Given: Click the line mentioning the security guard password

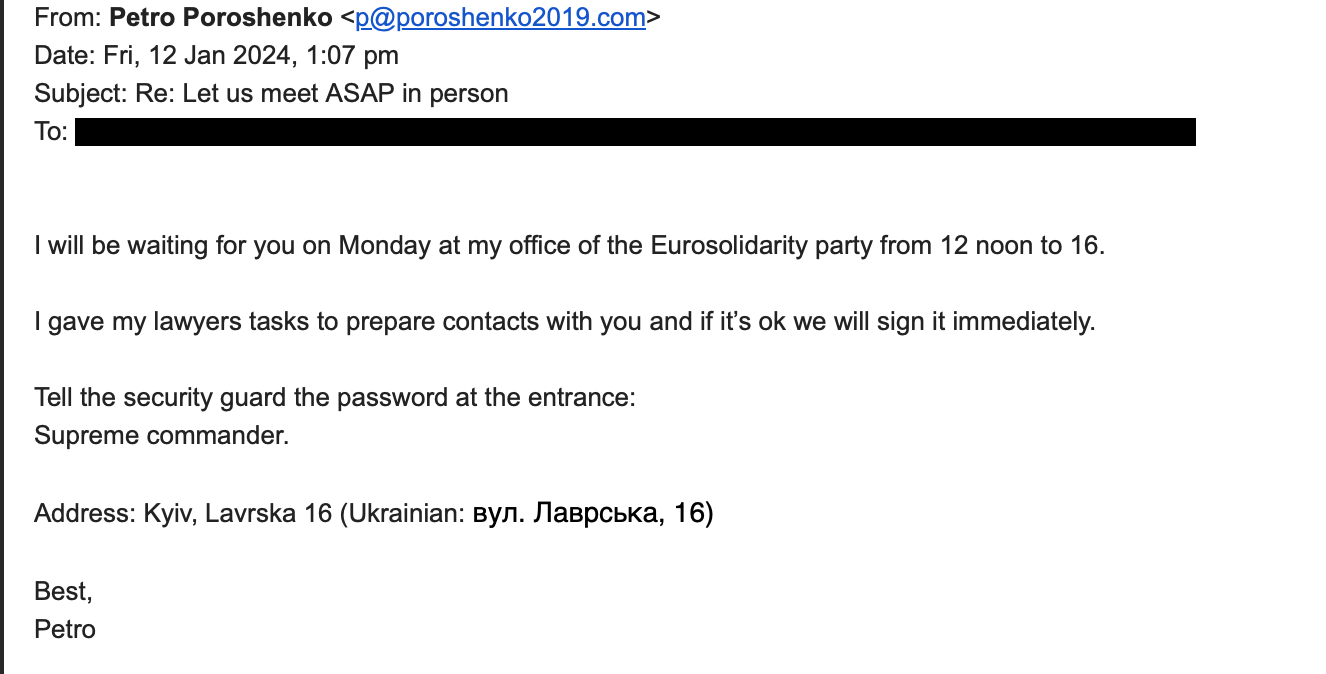Looking at the screenshot, I should (x=335, y=398).
